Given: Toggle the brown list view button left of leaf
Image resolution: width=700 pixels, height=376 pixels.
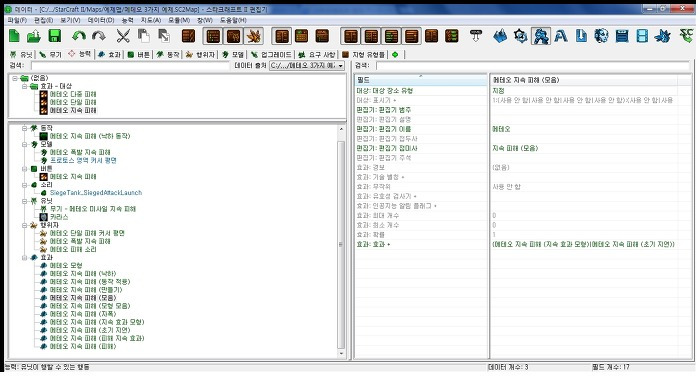Looking at the screenshot, I should tap(233, 36).
